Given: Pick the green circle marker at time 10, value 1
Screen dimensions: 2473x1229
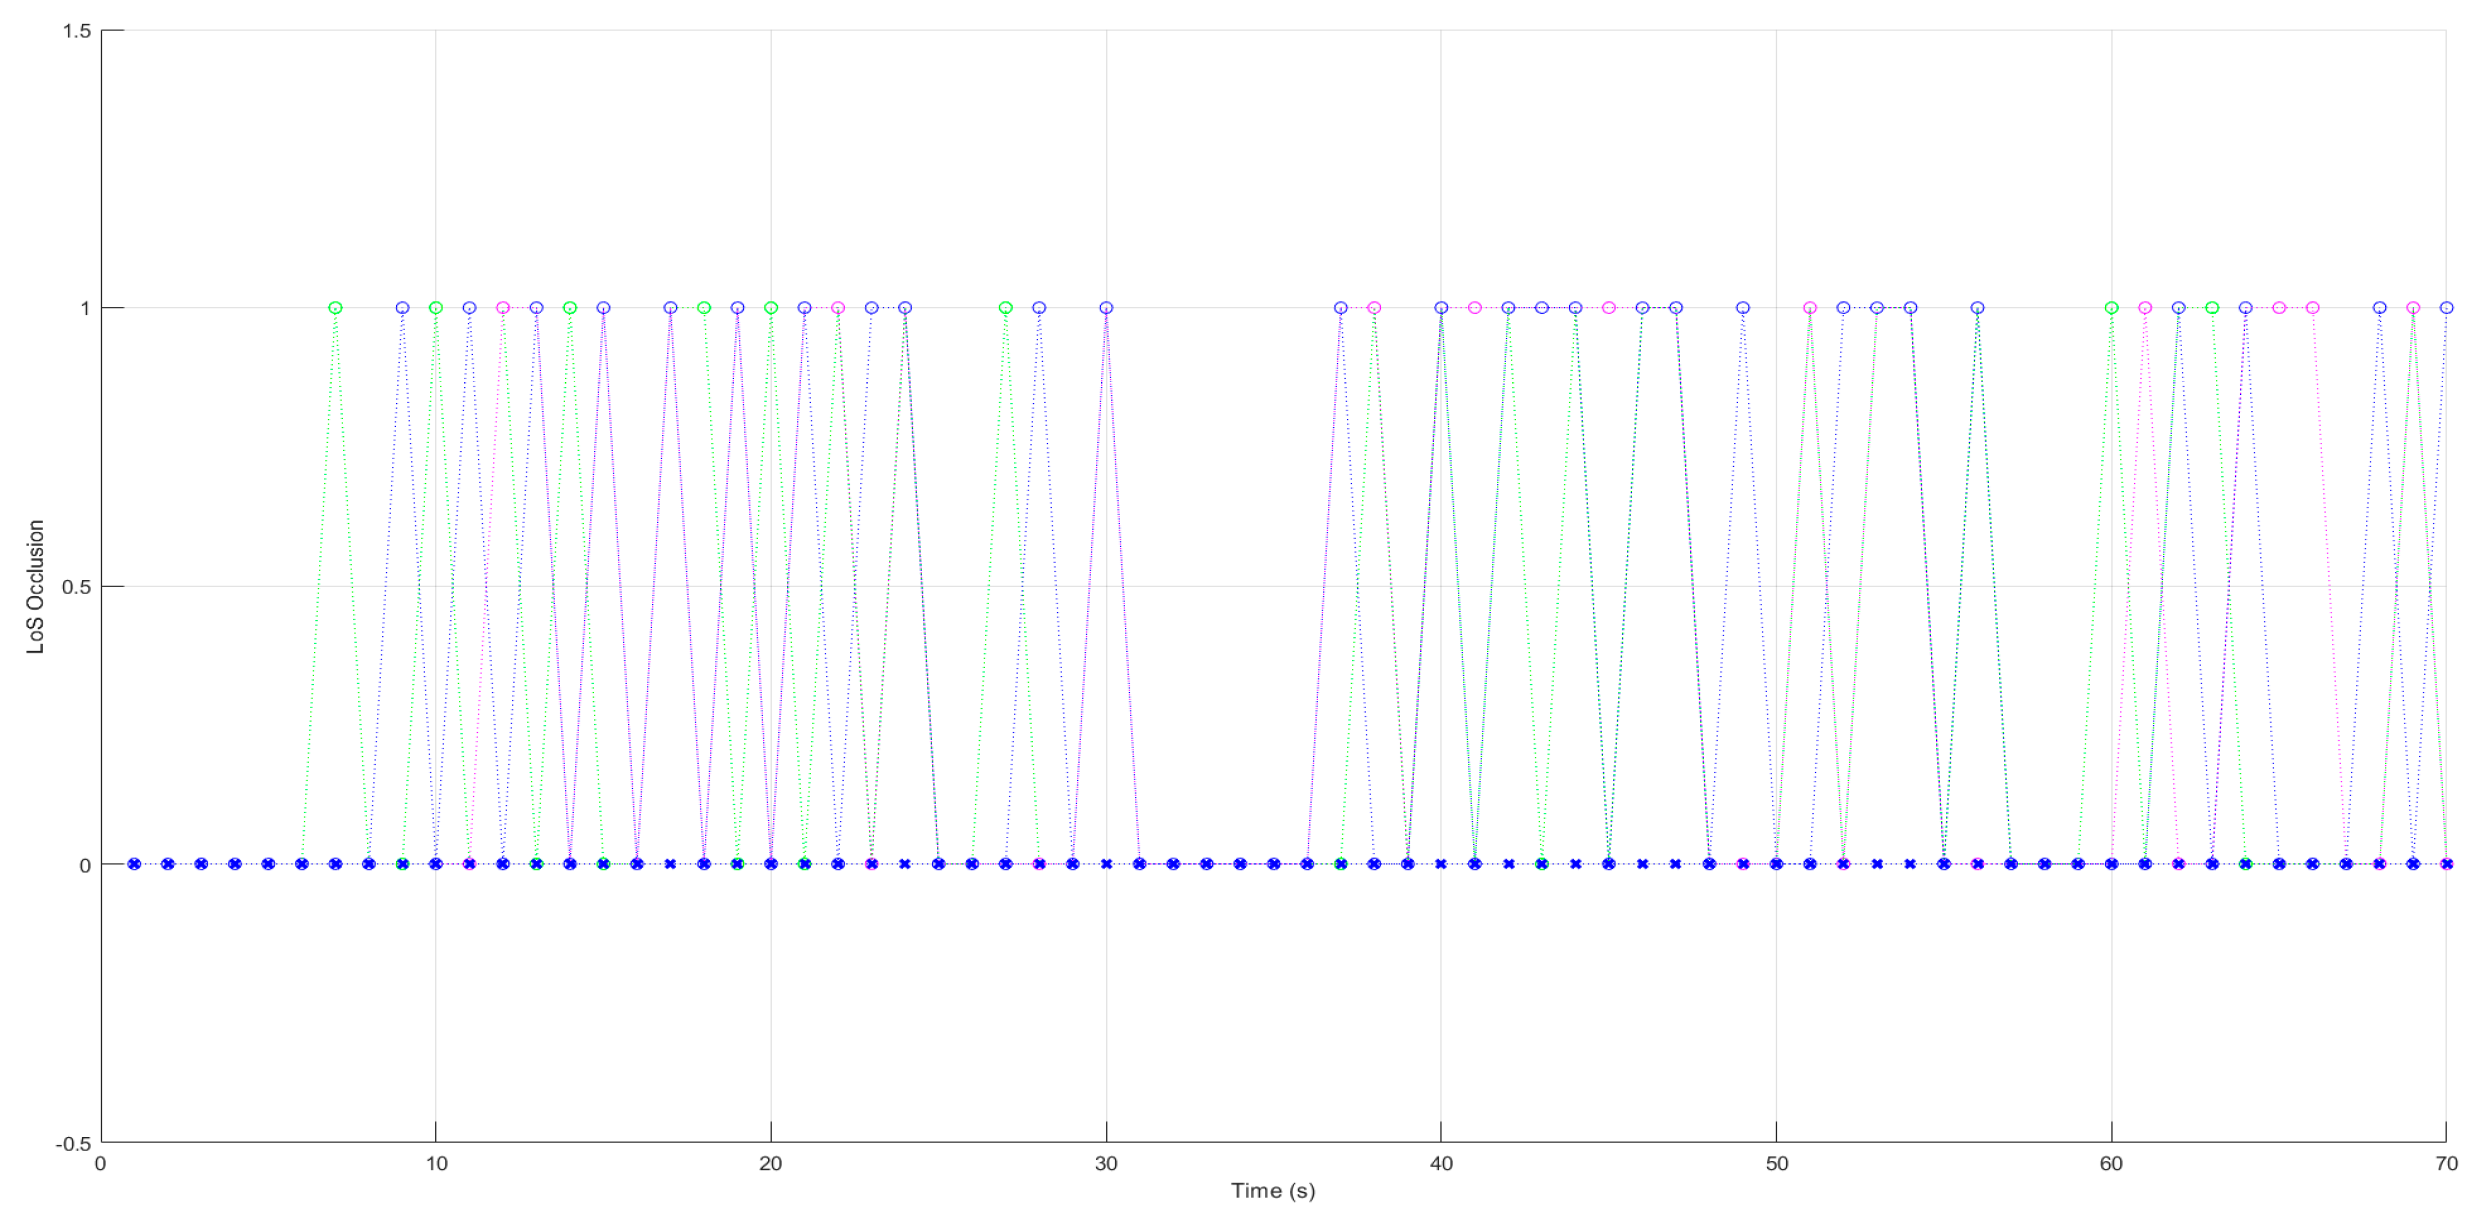Looking at the screenshot, I should coord(436,308).
